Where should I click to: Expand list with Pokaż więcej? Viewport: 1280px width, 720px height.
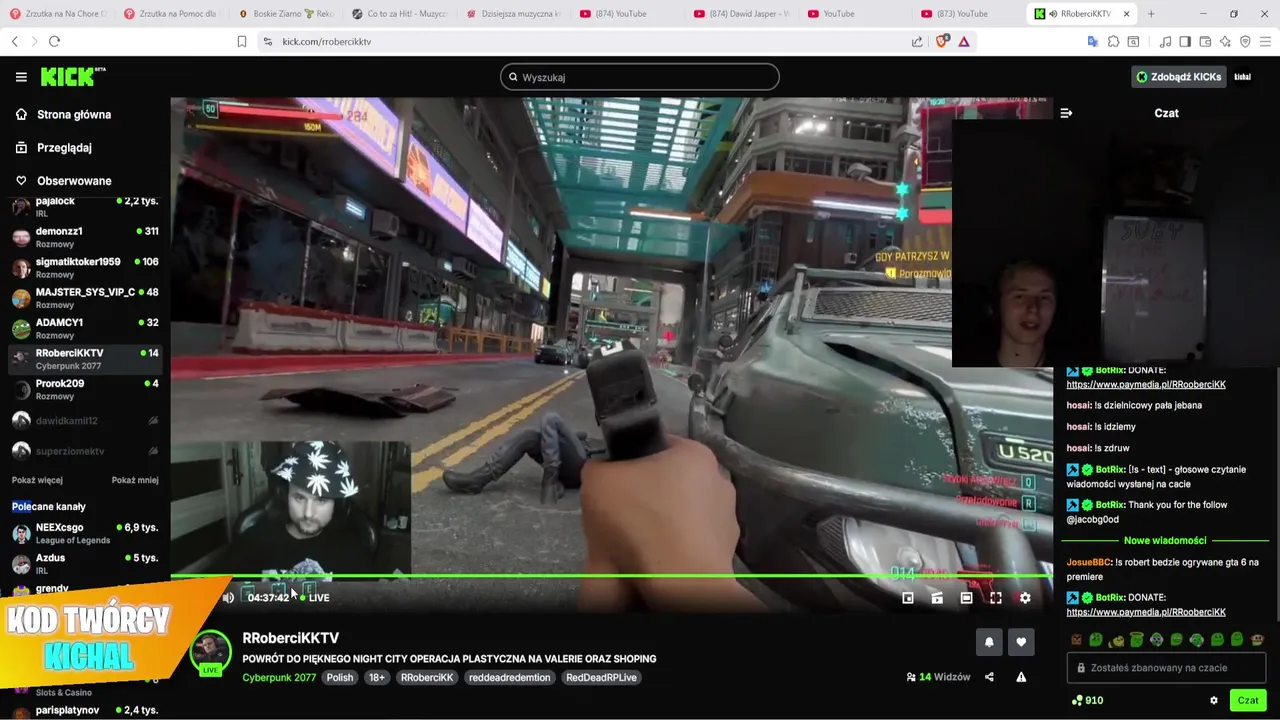pos(37,480)
